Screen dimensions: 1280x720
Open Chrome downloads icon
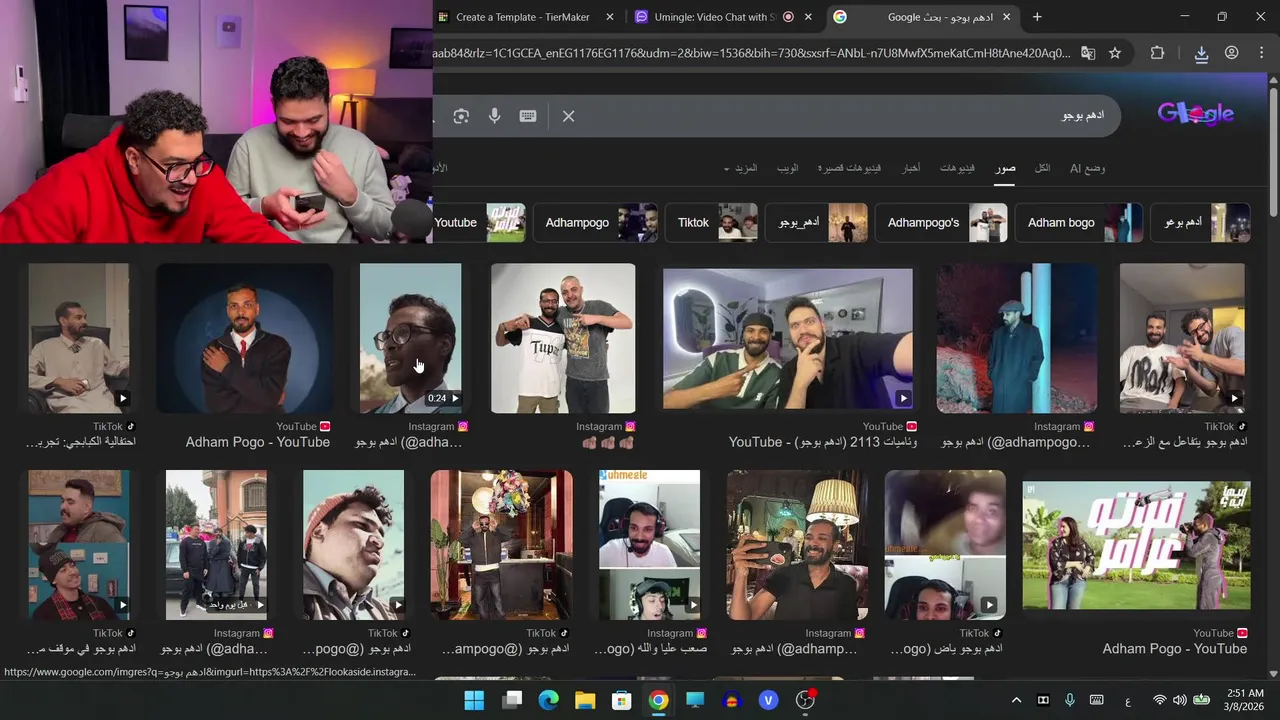(1201, 53)
